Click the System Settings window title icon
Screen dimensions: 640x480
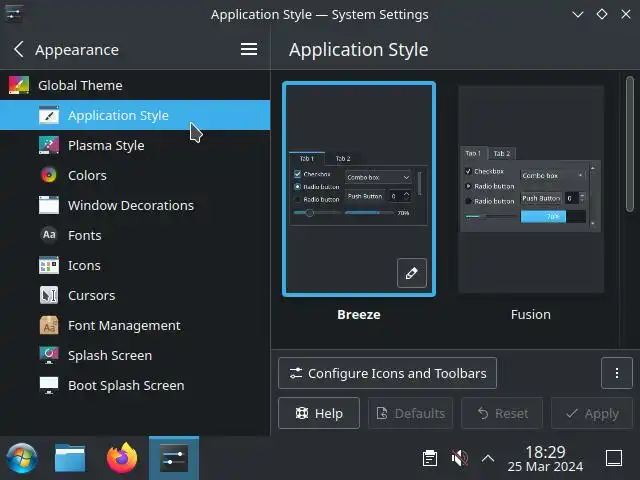point(13,14)
